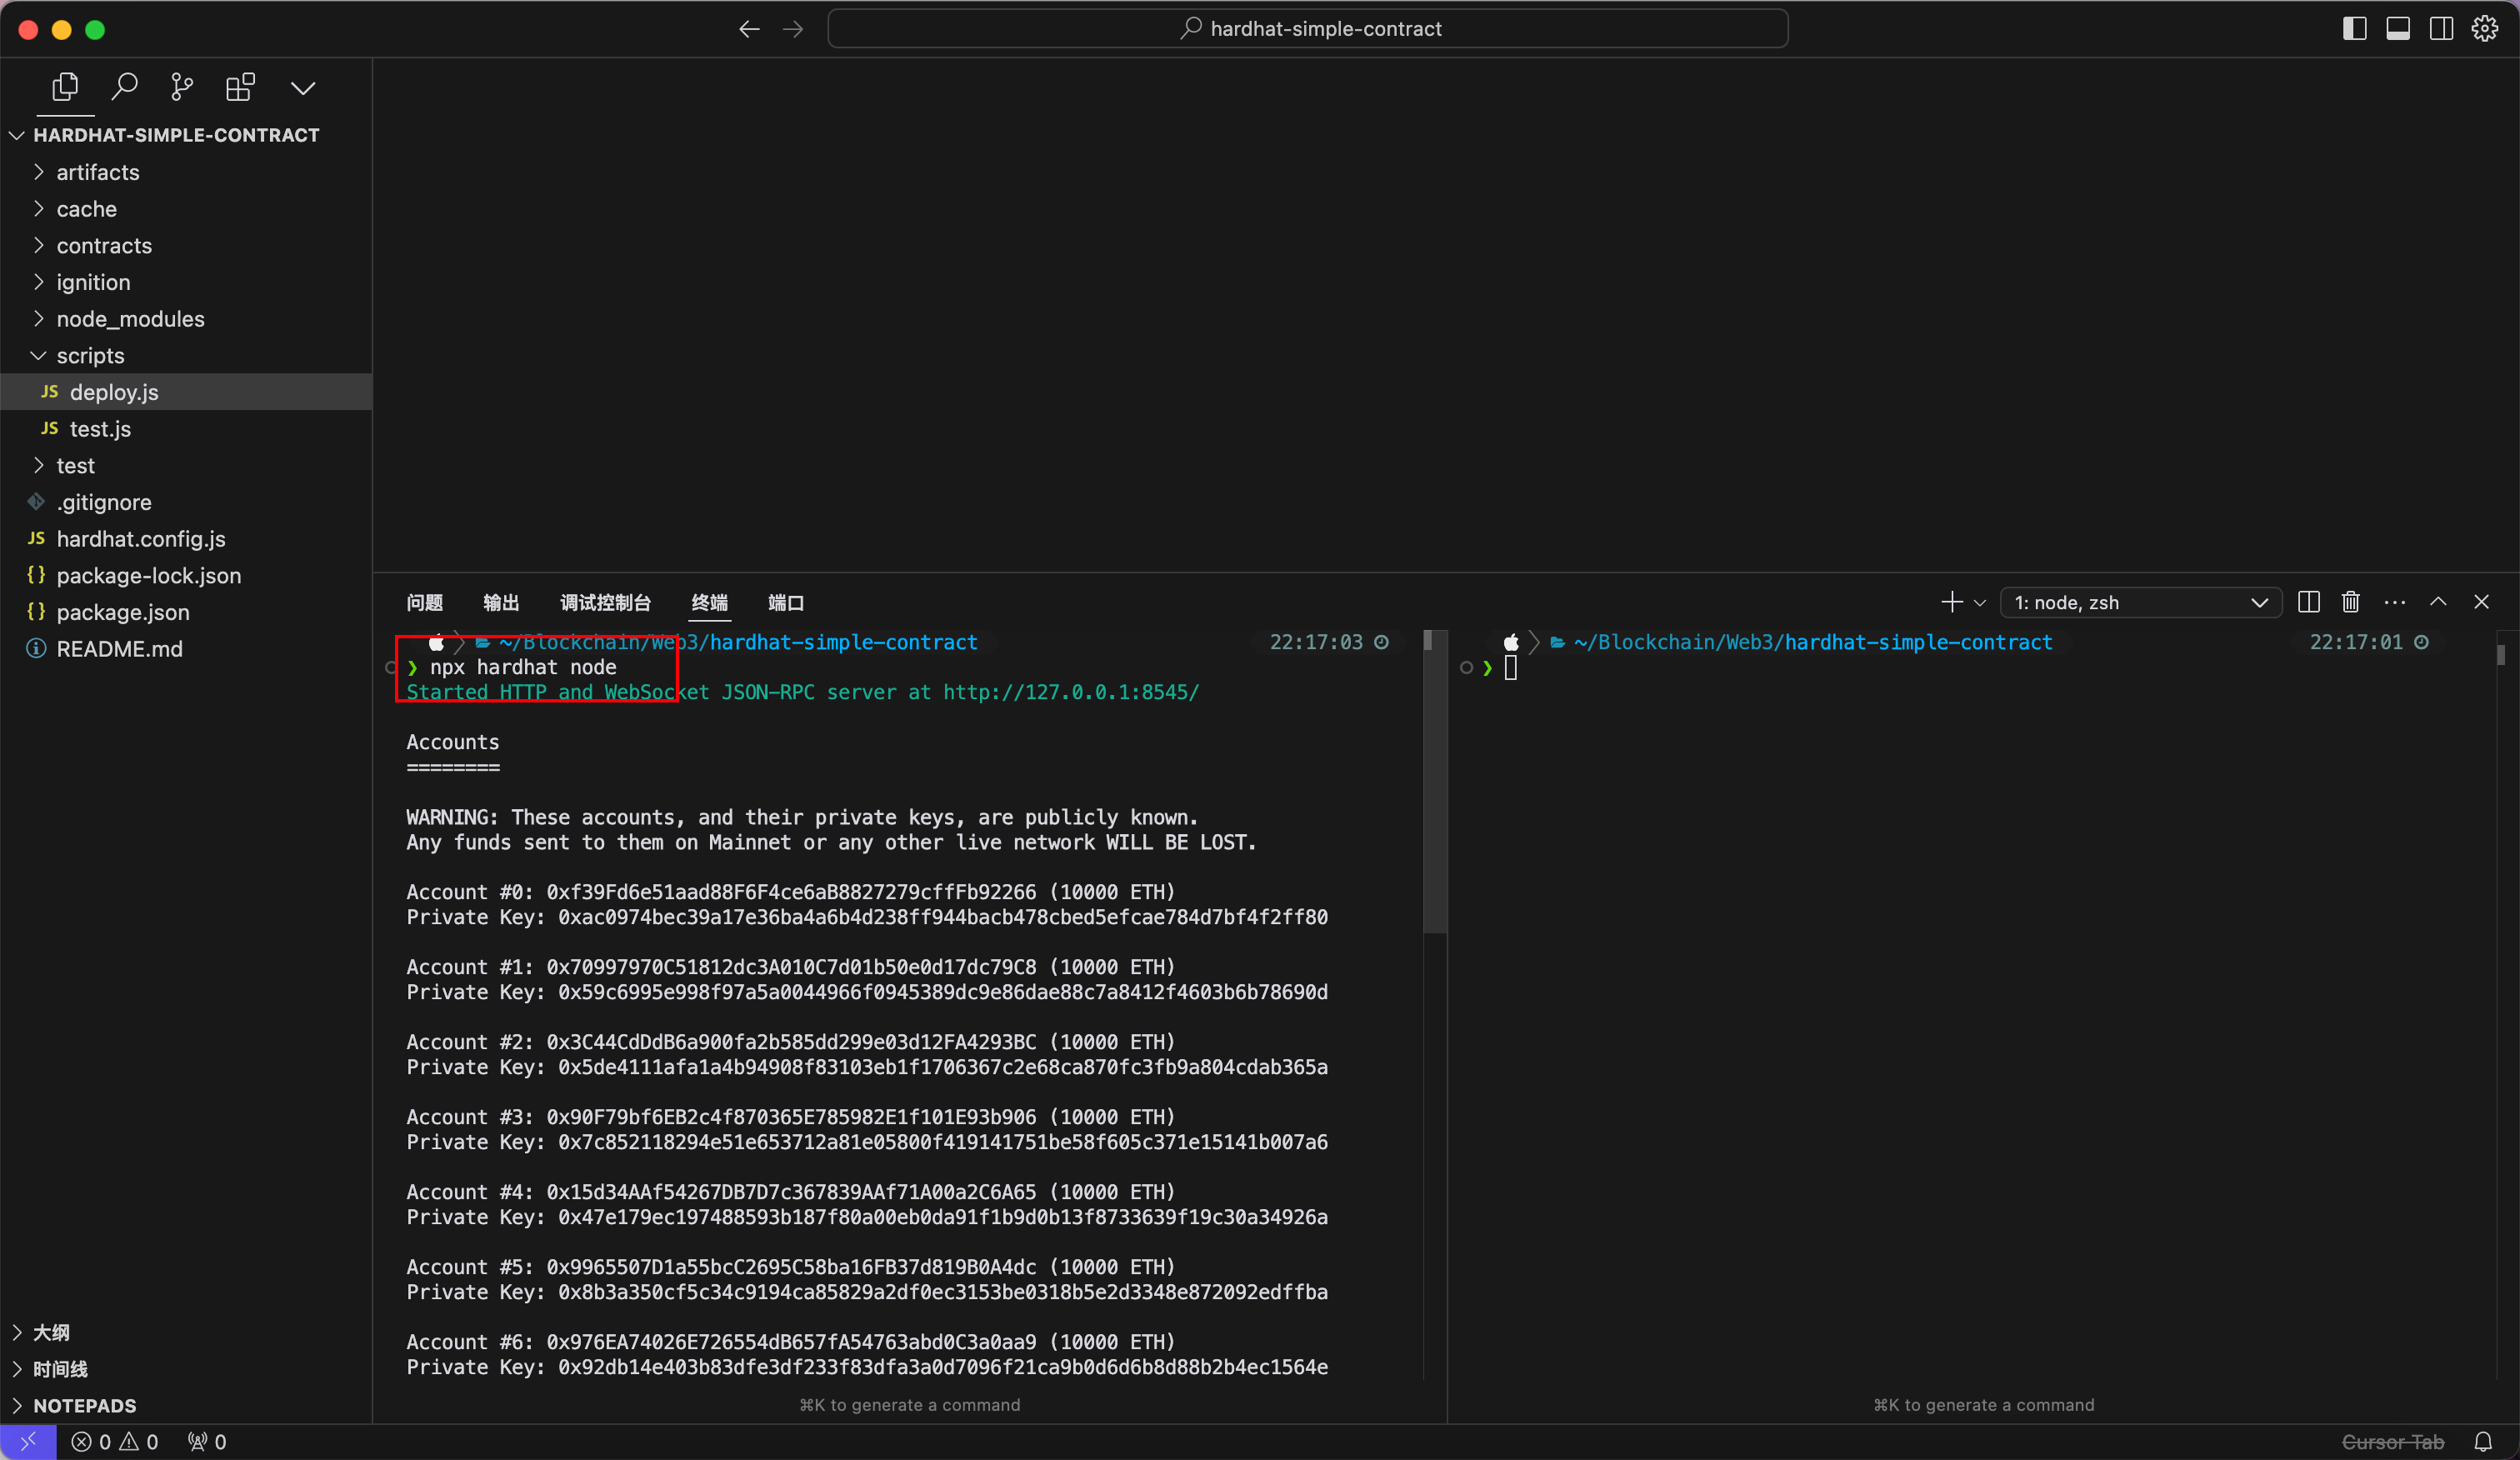Open the Source Control view icon
The image size is (2520, 1460).
182,87
